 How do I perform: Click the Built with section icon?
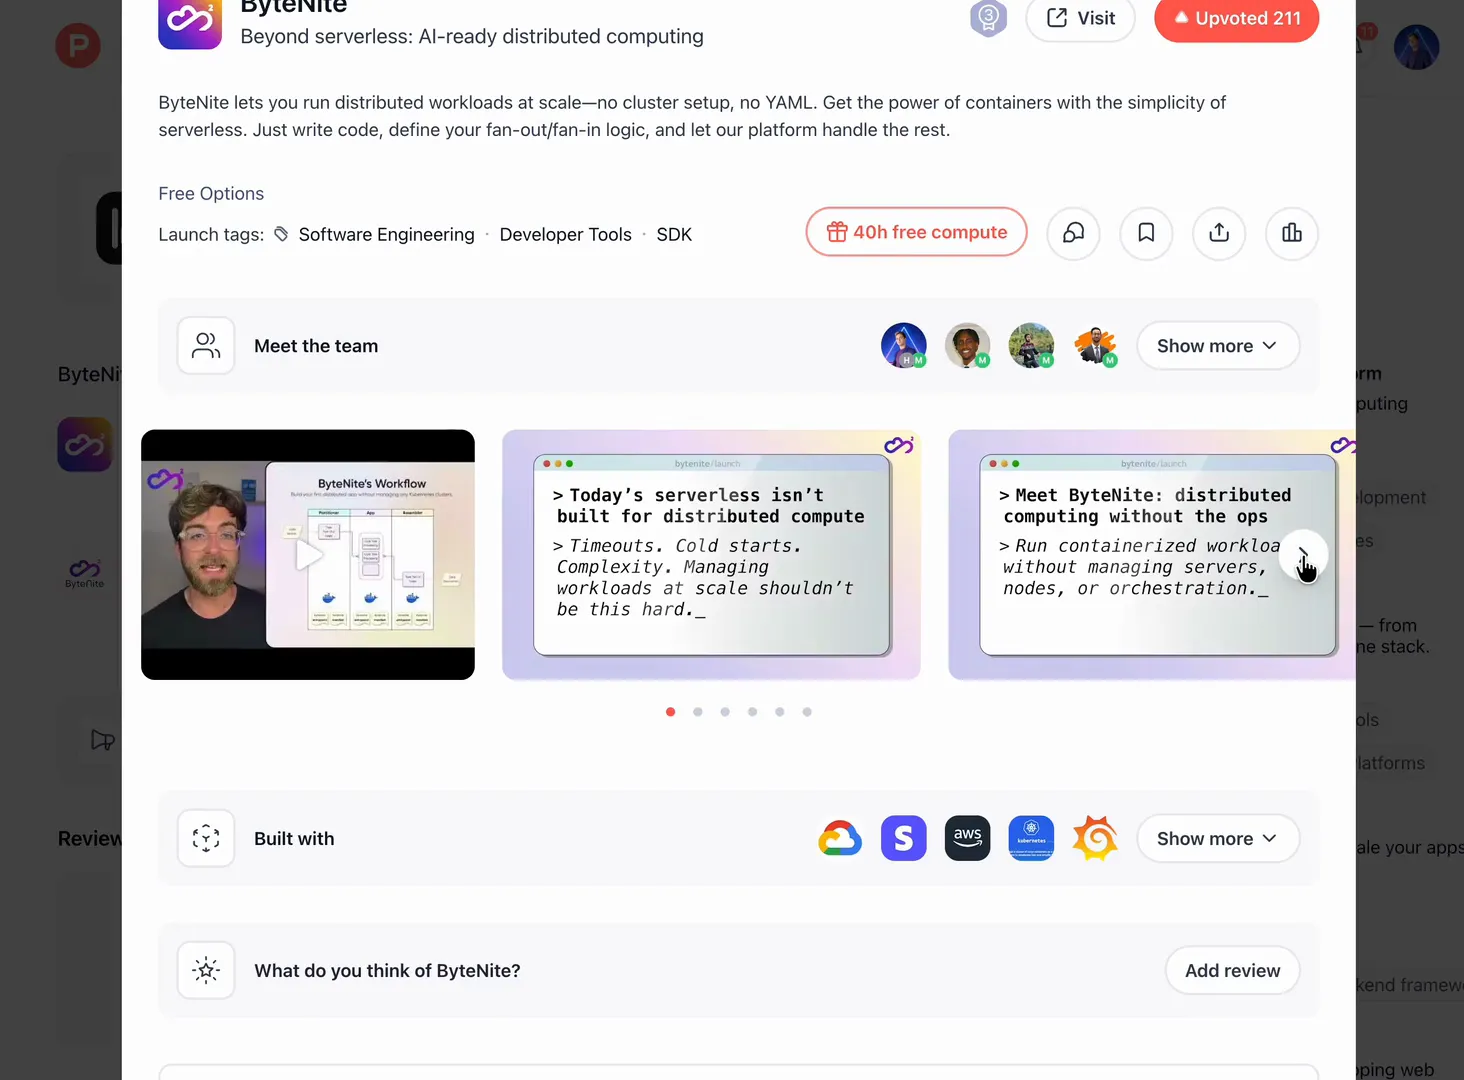coord(206,838)
